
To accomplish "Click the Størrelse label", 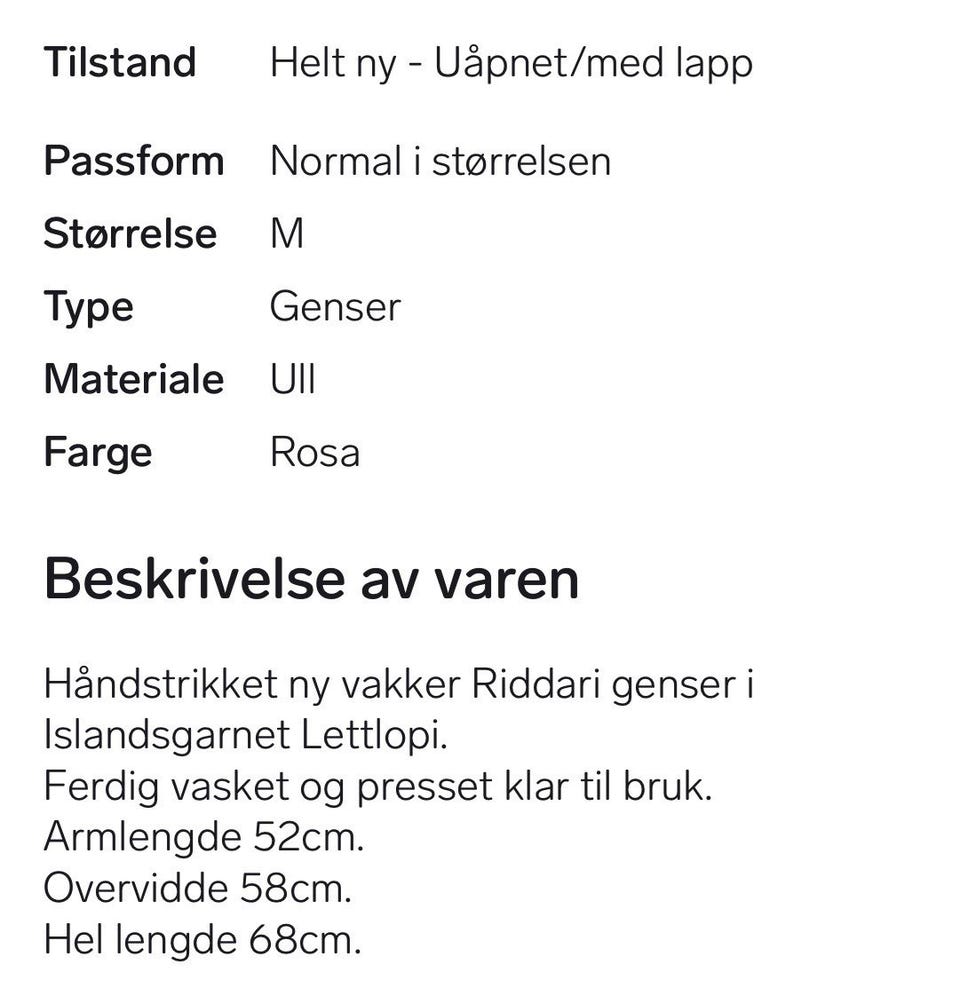I will pos(130,234).
